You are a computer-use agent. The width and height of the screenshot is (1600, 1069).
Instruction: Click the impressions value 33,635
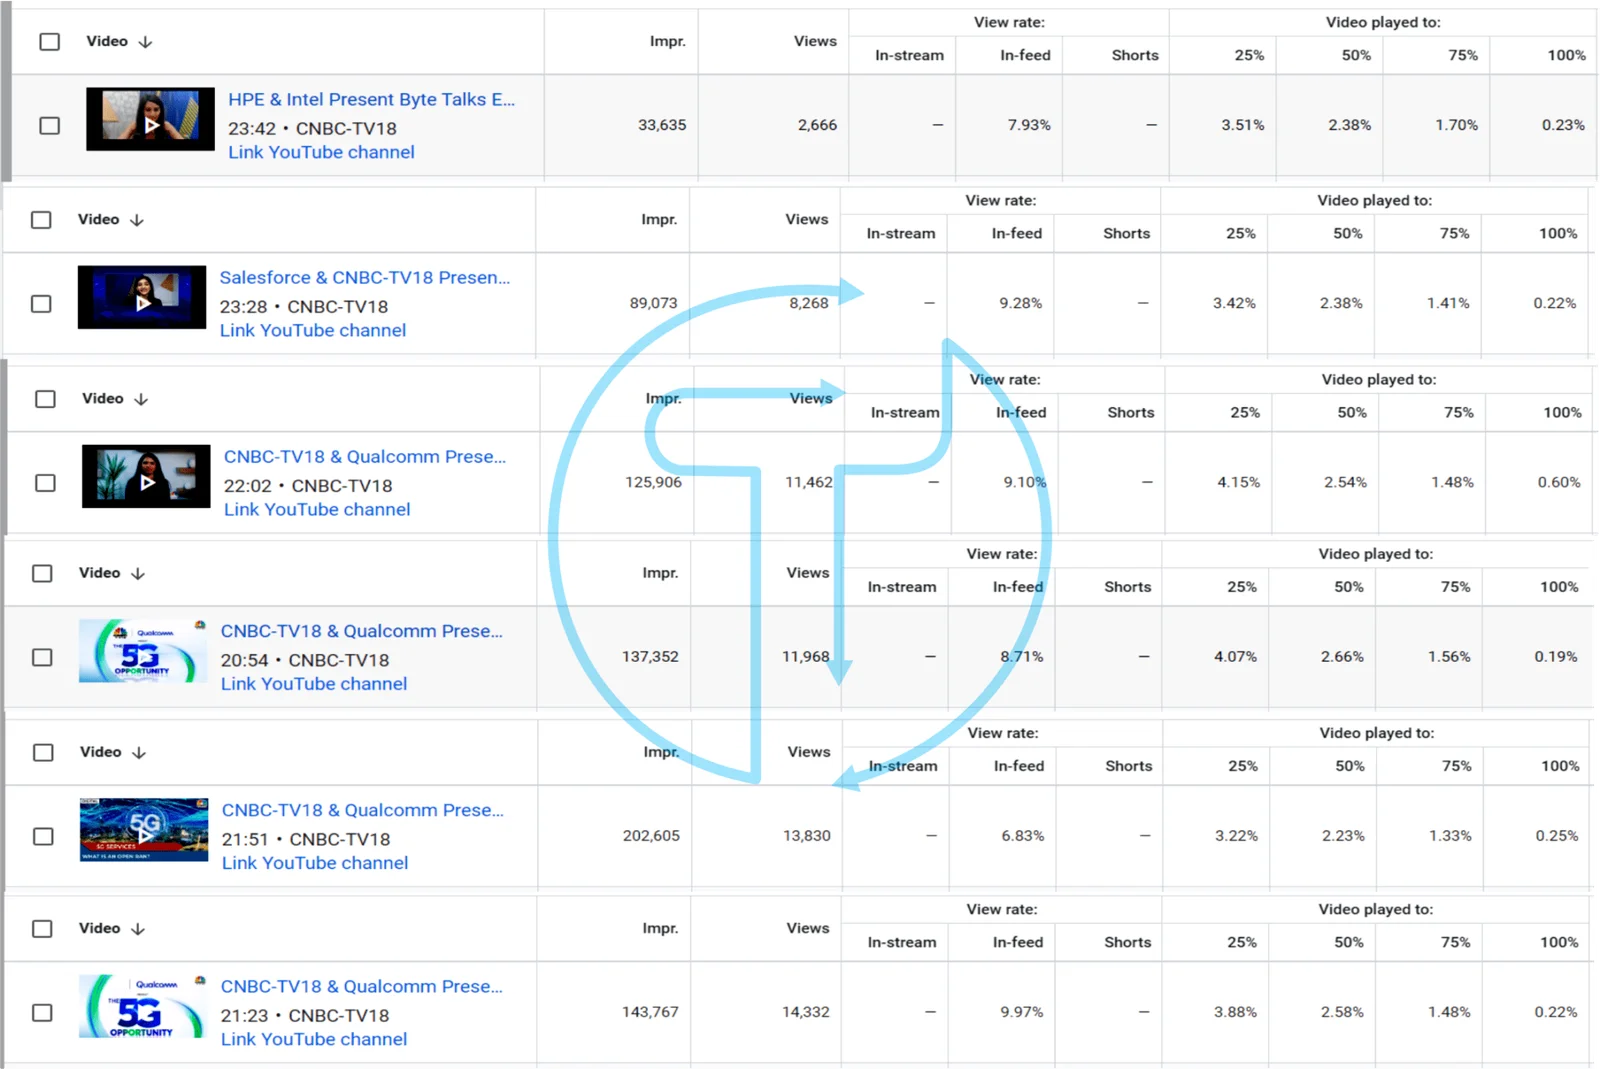[x=662, y=125]
